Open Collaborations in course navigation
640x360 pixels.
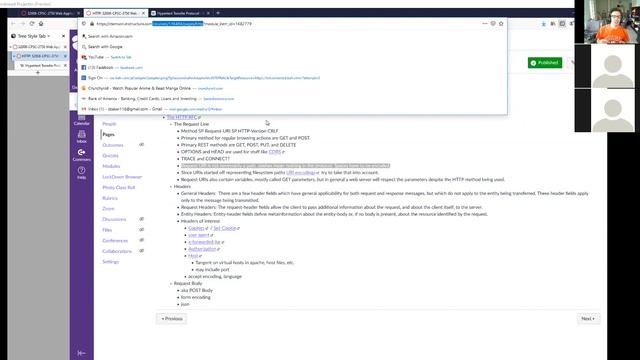tap(117, 251)
